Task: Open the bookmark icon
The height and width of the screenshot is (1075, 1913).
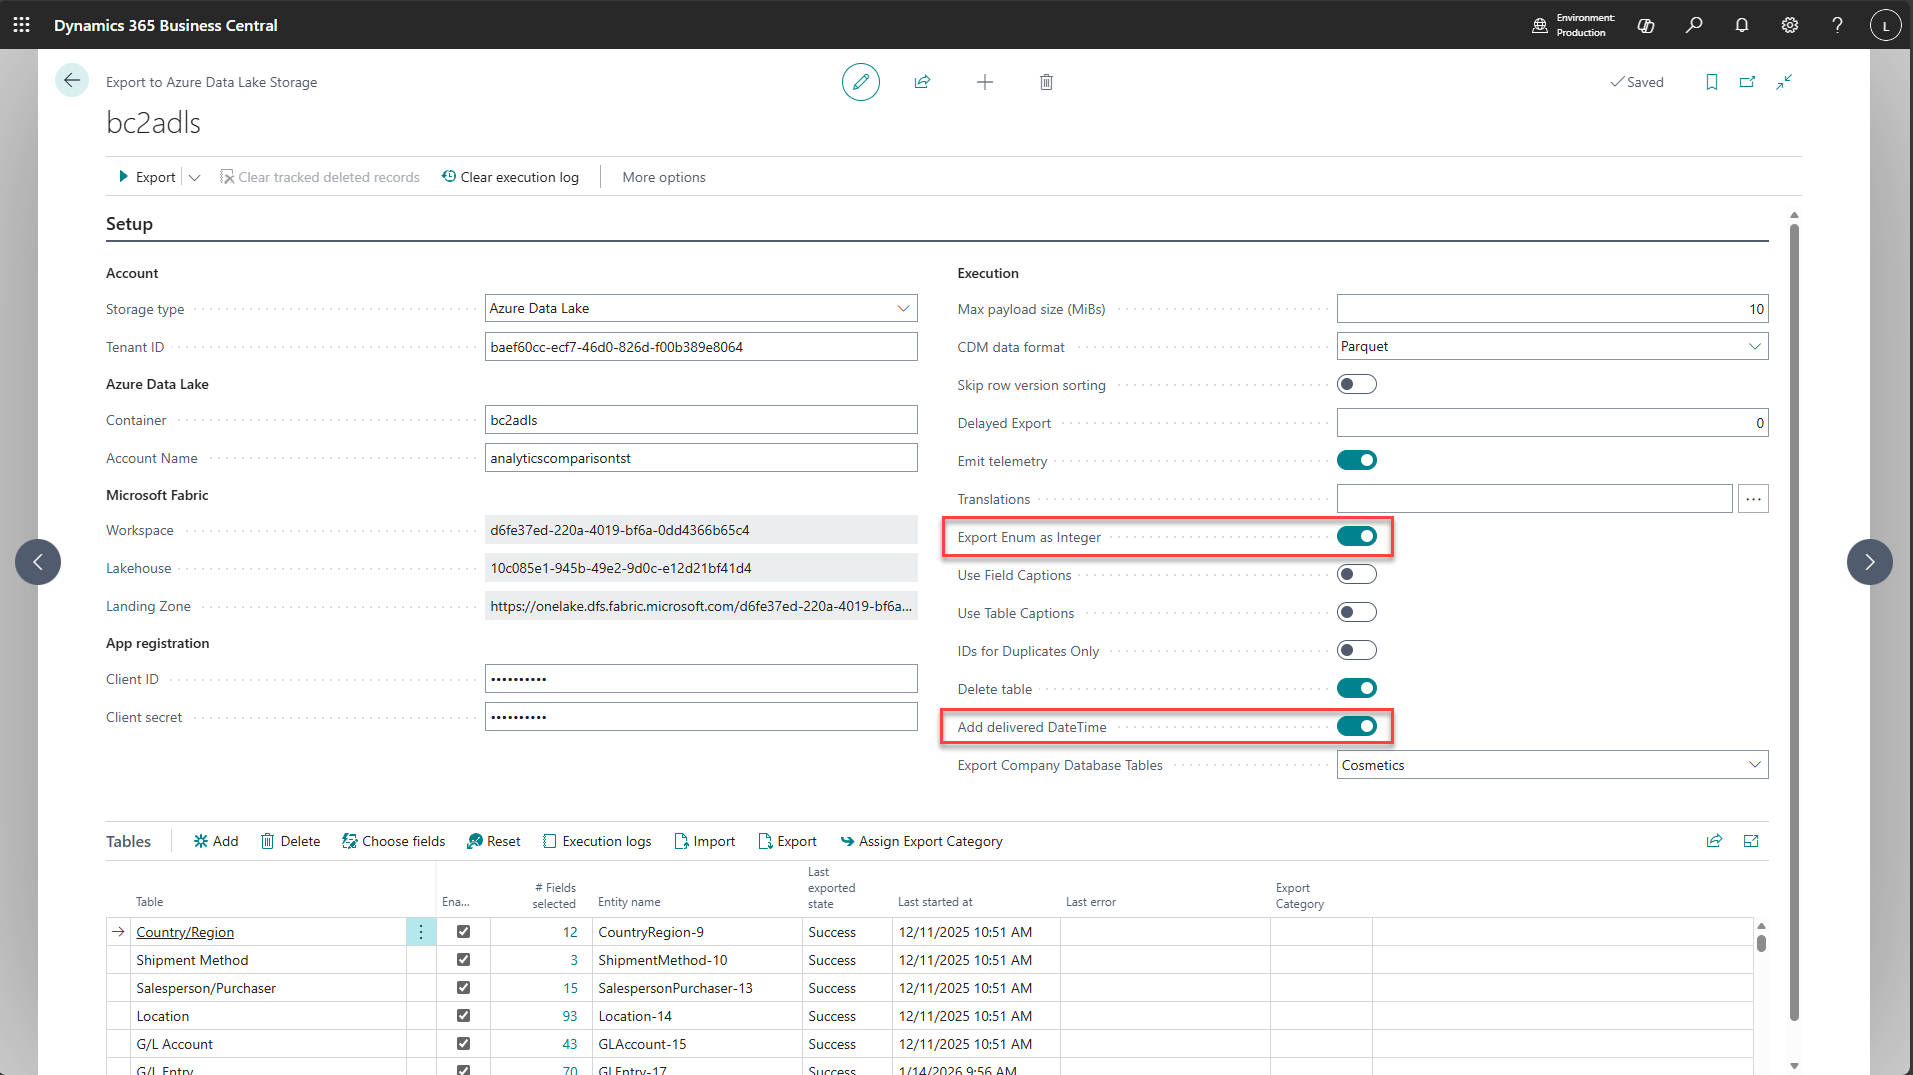Action: coord(1711,82)
